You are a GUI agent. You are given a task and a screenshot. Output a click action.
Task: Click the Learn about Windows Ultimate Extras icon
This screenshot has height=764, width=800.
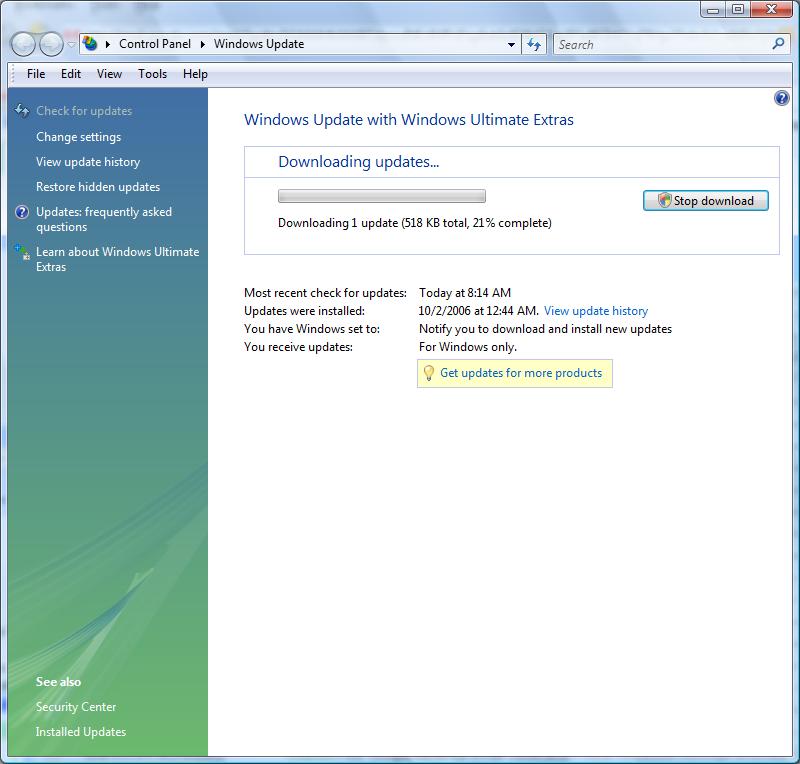point(22,252)
